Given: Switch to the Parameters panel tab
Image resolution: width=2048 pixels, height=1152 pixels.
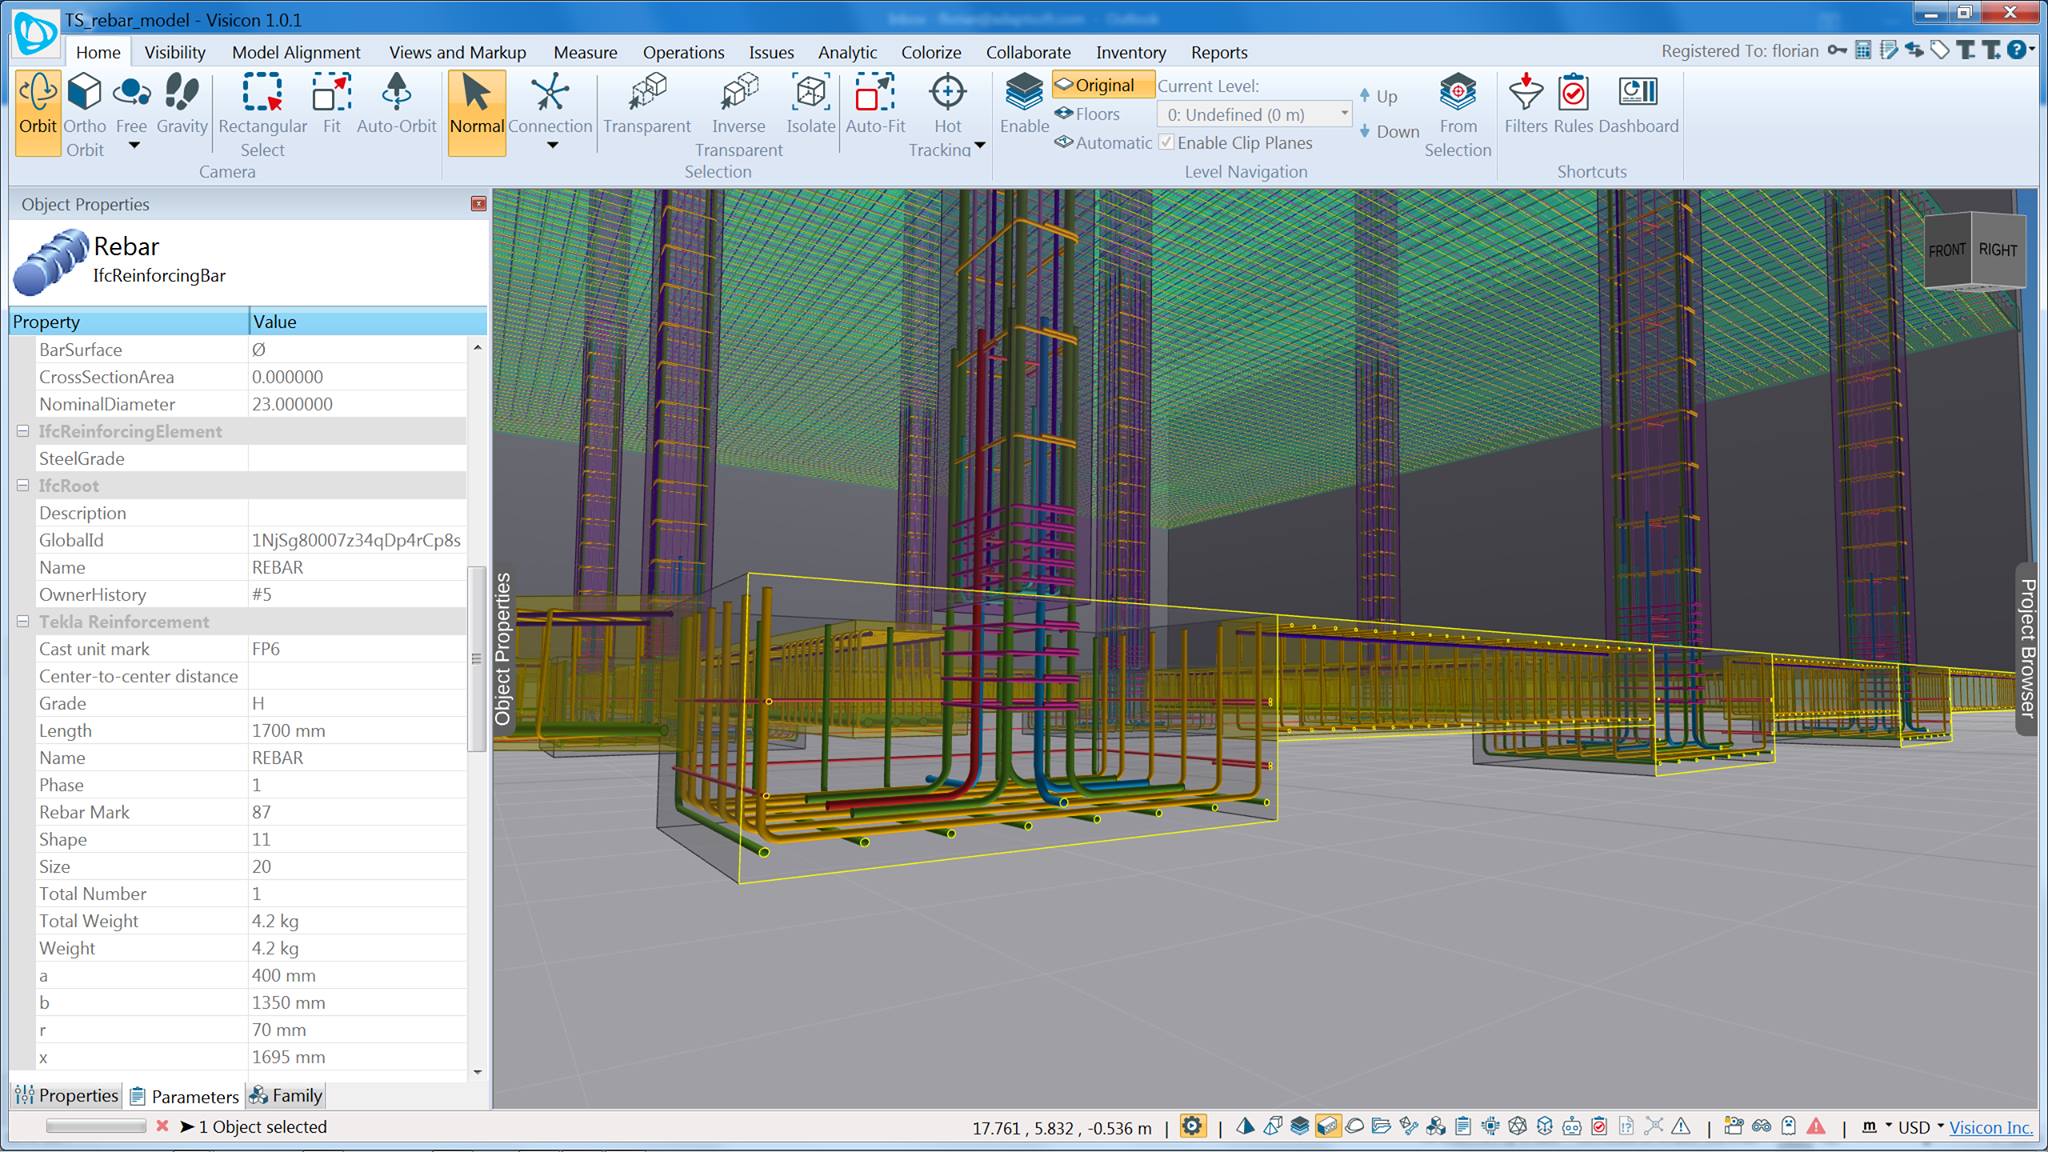Looking at the screenshot, I should (x=185, y=1096).
